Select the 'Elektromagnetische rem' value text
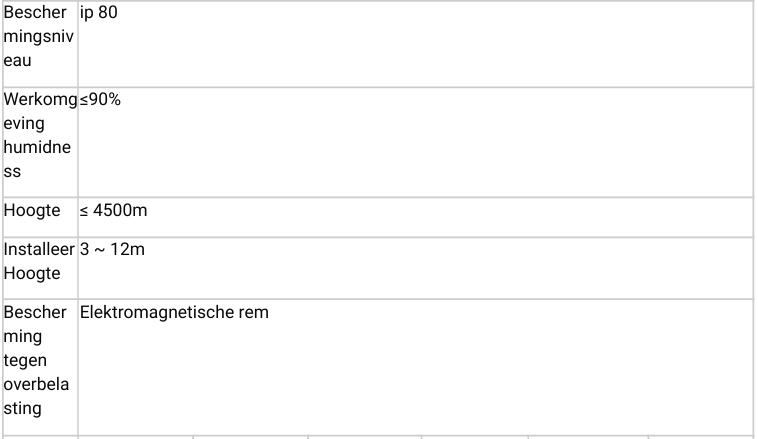 click(x=174, y=312)
